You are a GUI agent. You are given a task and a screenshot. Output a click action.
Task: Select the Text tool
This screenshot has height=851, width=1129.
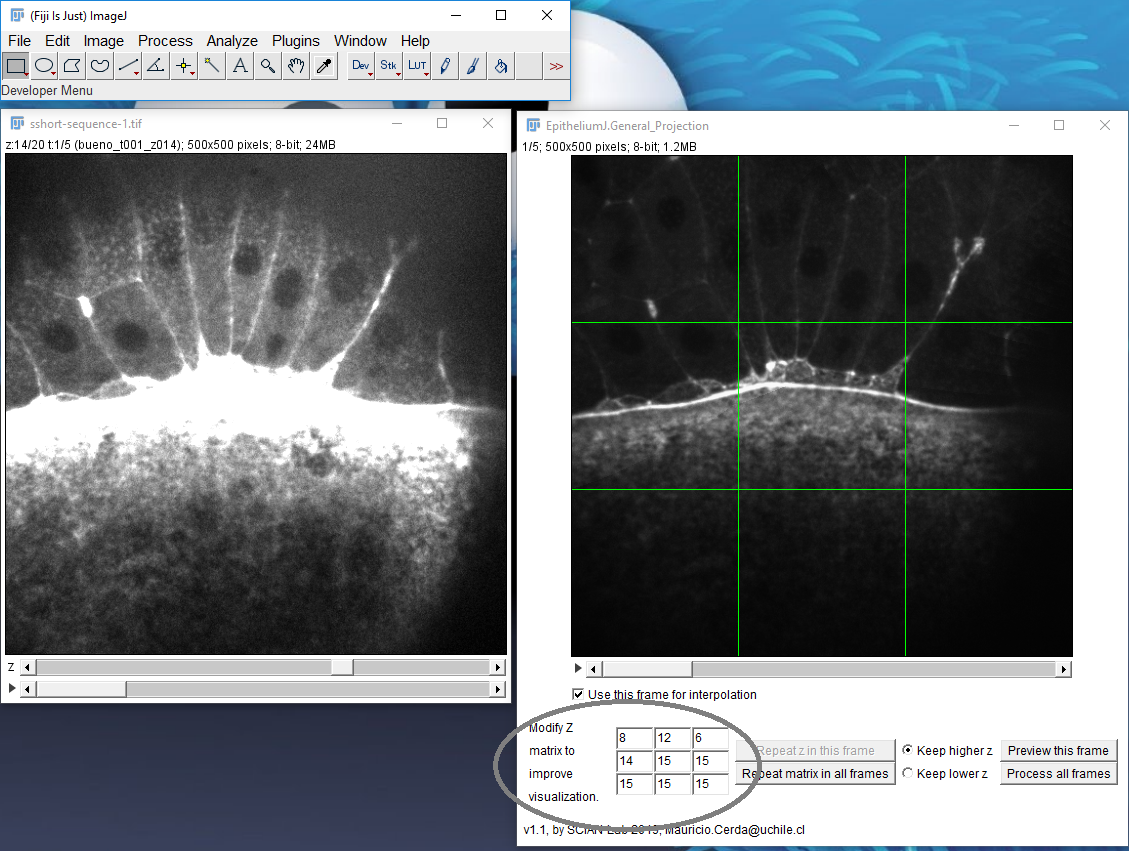pos(240,66)
